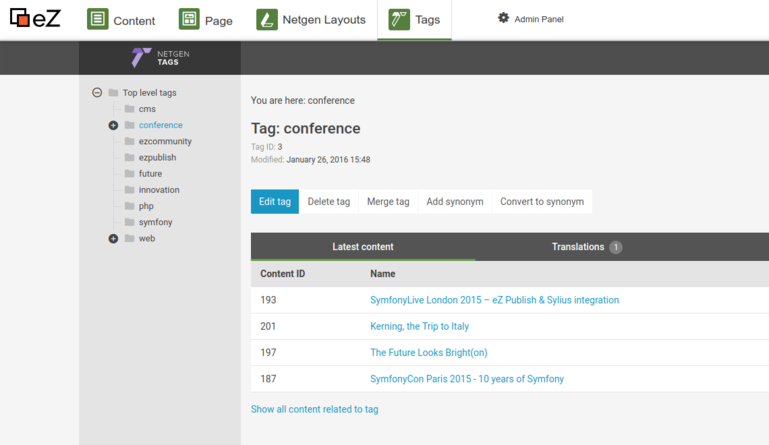769x445 pixels.
Task: Select the symfony tag
Action: point(155,222)
